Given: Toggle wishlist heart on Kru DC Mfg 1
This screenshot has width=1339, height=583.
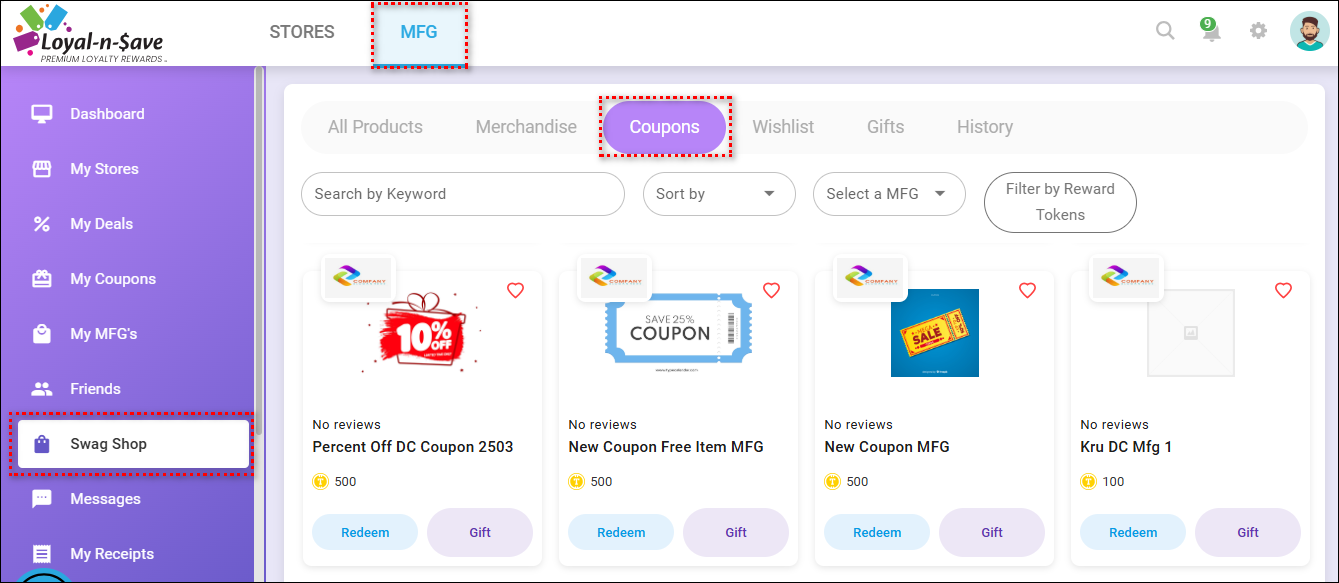Looking at the screenshot, I should coord(1283,291).
